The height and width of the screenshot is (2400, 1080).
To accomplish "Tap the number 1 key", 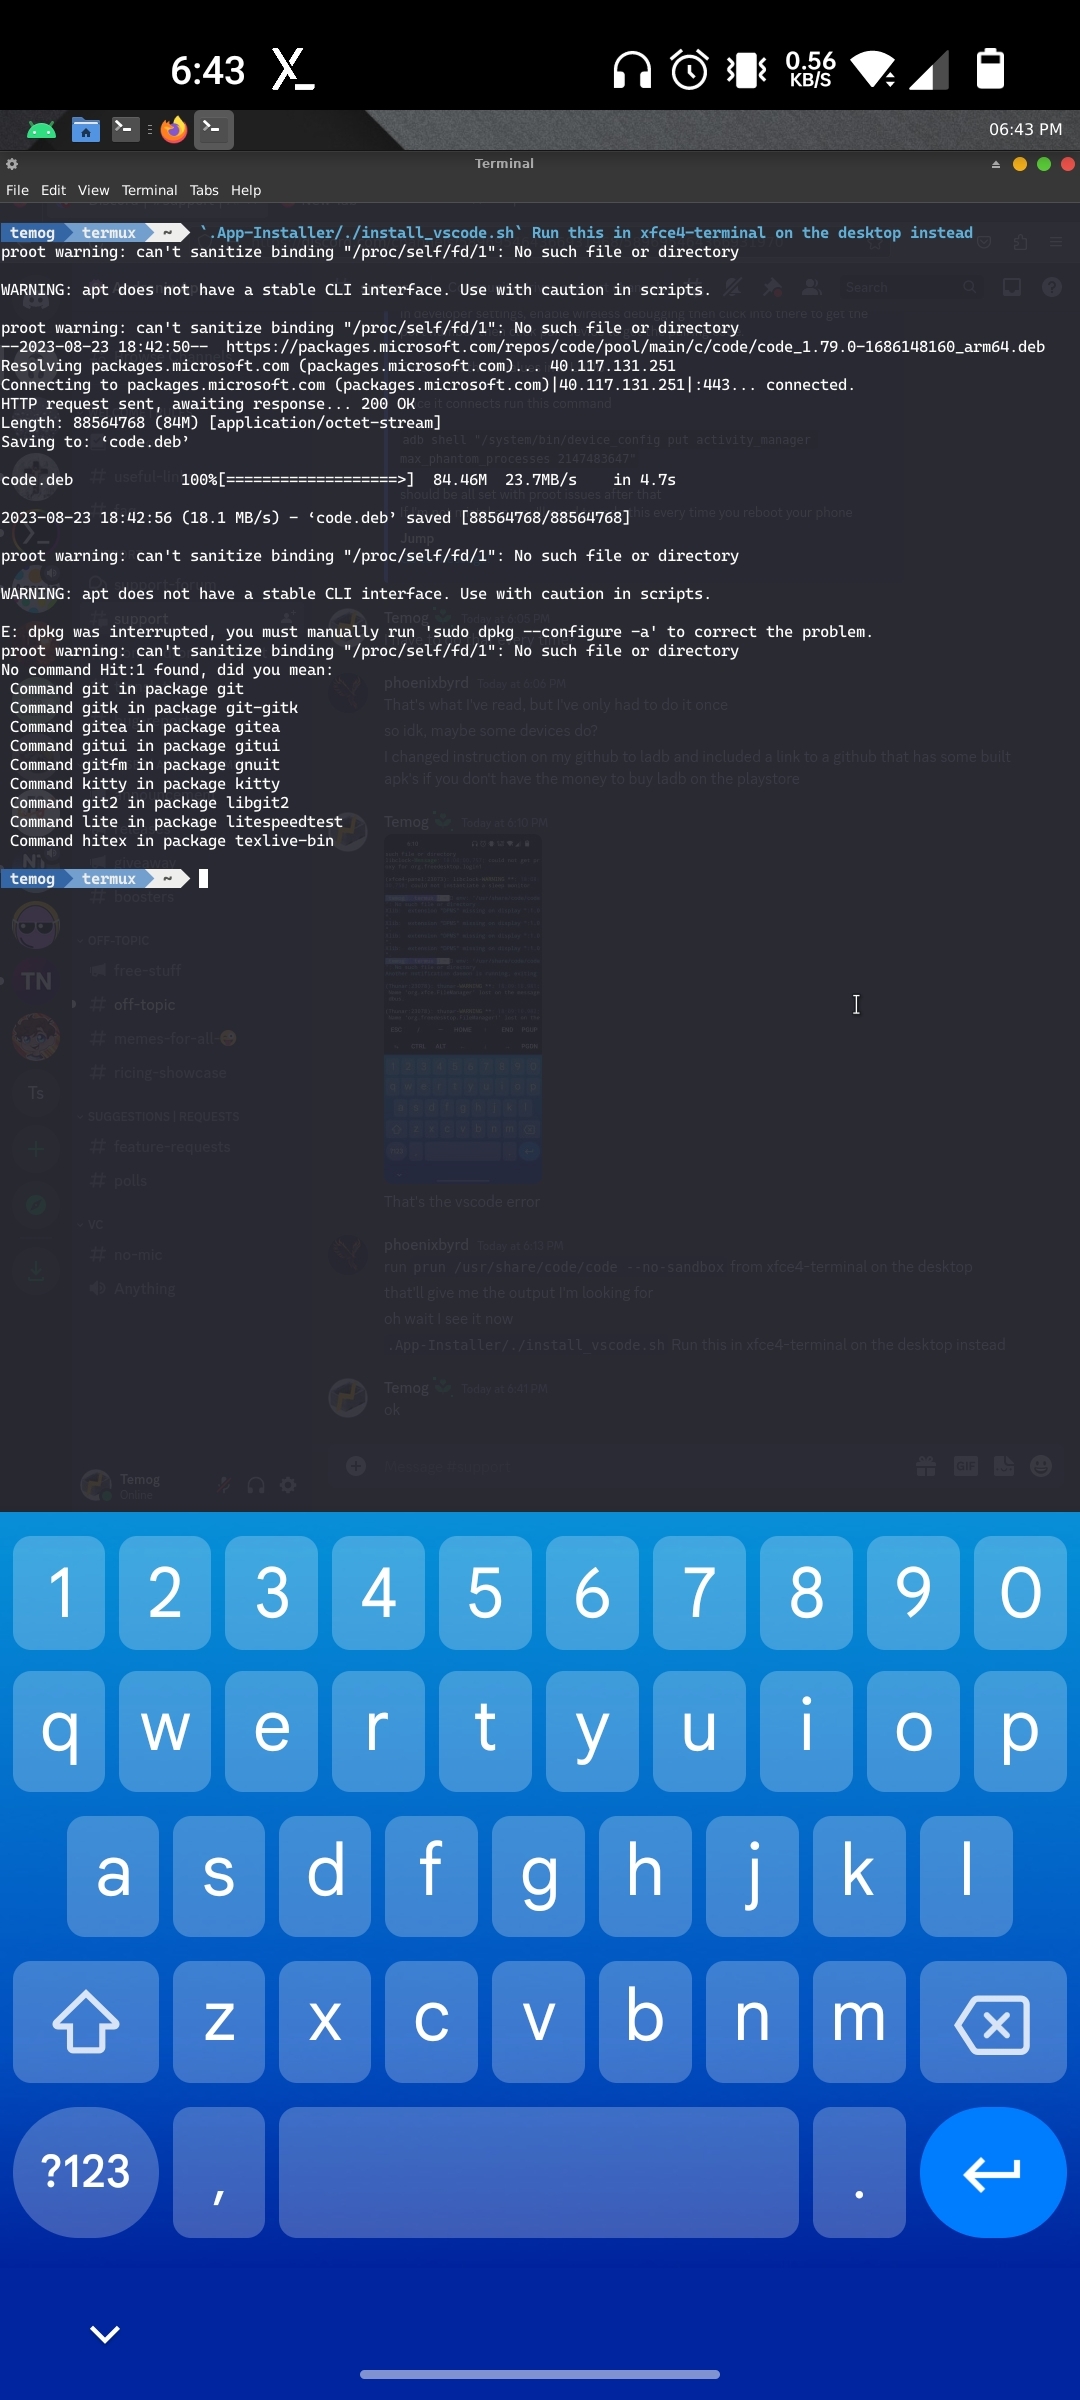I will click(x=59, y=1592).
